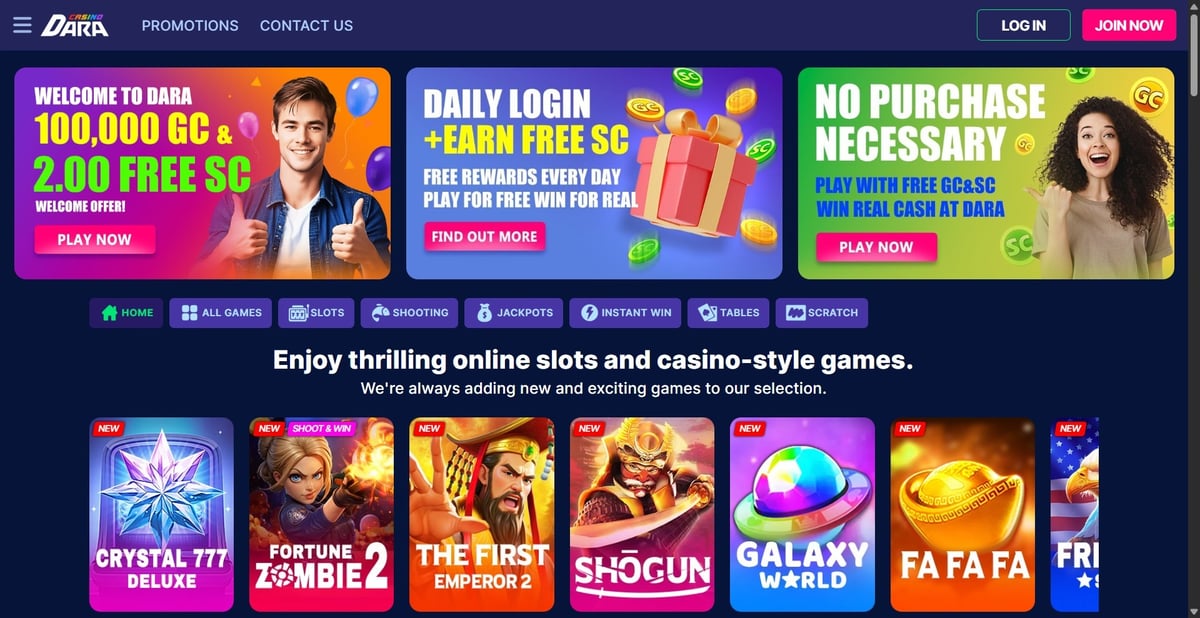Image resolution: width=1200 pixels, height=618 pixels.
Task: Open the hamburger menu icon
Action: 22,25
